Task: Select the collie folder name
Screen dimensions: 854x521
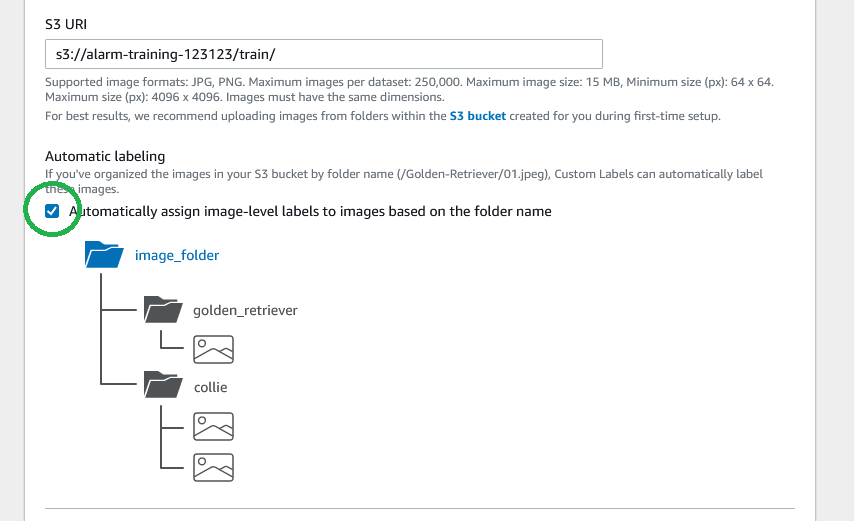Action: [210, 387]
